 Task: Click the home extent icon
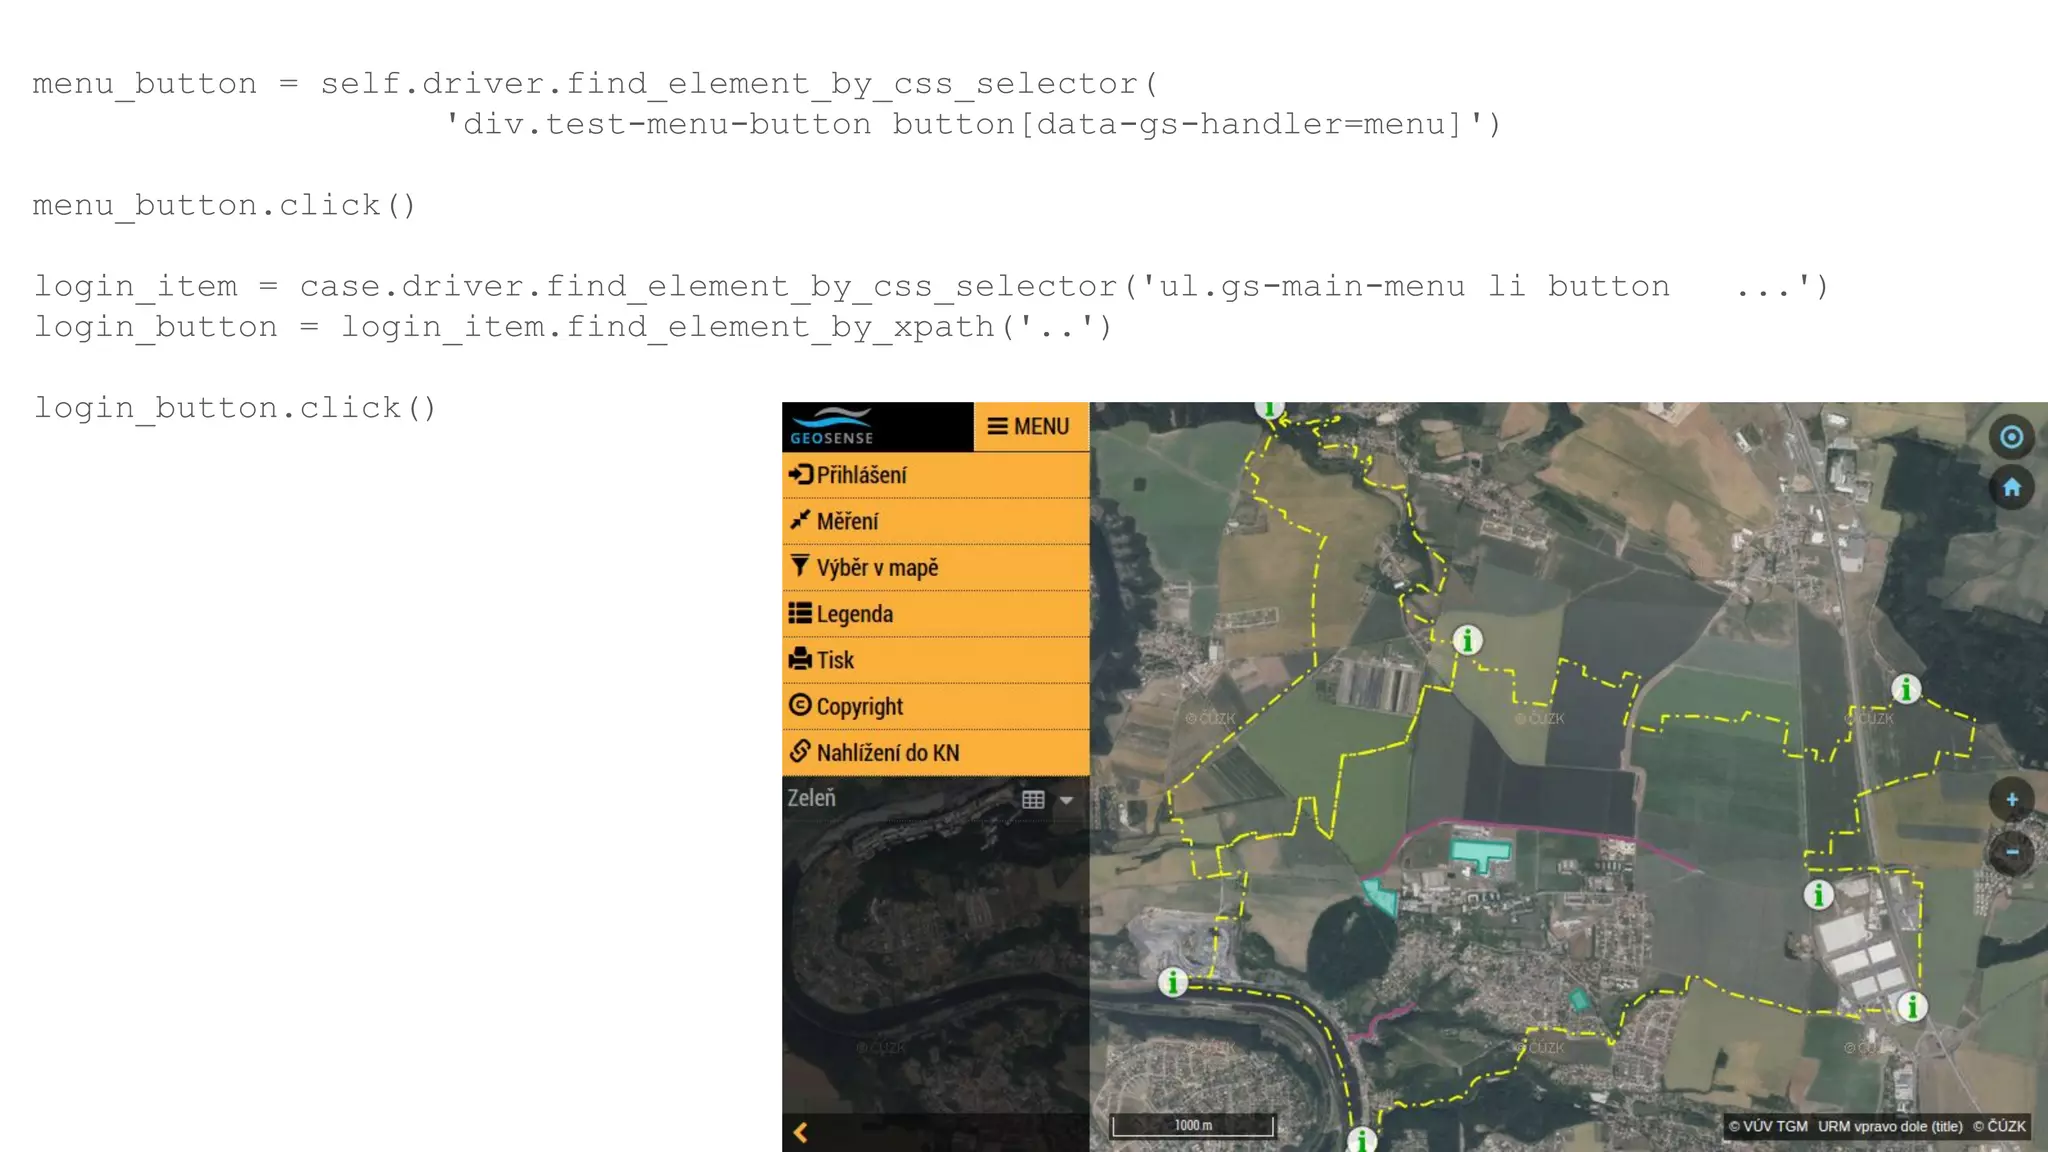coord(2011,488)
